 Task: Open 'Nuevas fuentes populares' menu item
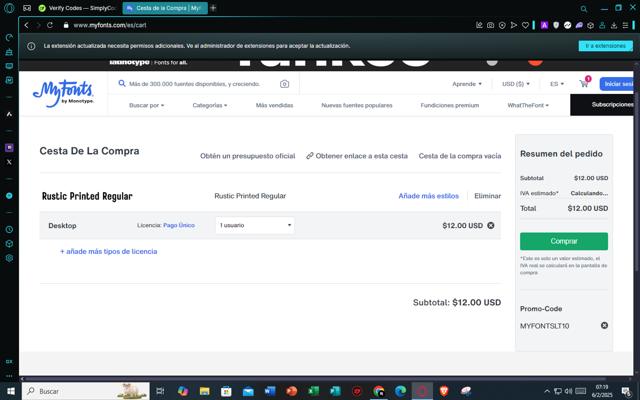click(357, 105)
